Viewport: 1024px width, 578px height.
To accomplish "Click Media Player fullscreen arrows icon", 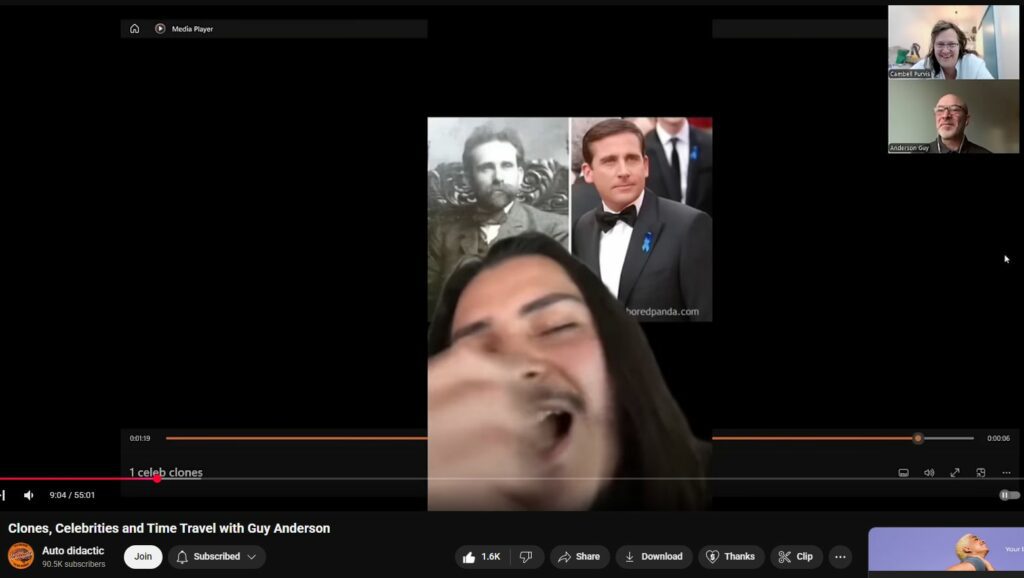I will (955, 472).
